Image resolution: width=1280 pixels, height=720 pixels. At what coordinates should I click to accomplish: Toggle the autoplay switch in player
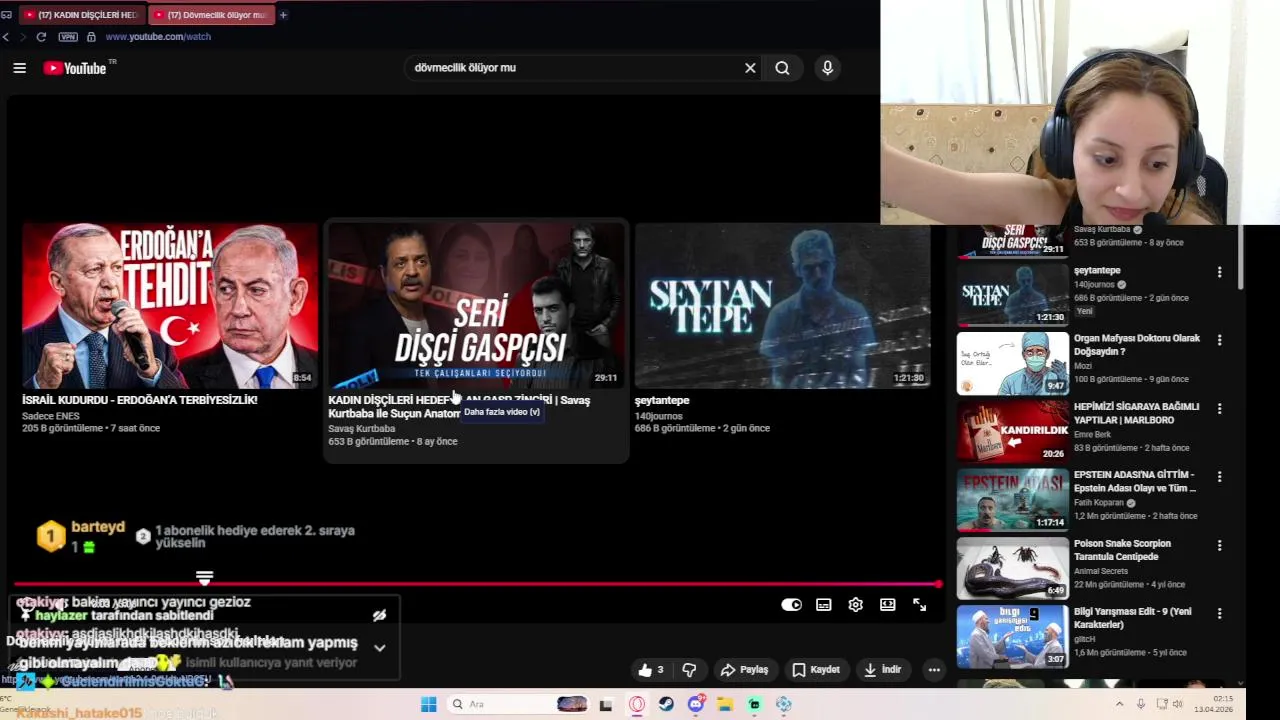791,605
